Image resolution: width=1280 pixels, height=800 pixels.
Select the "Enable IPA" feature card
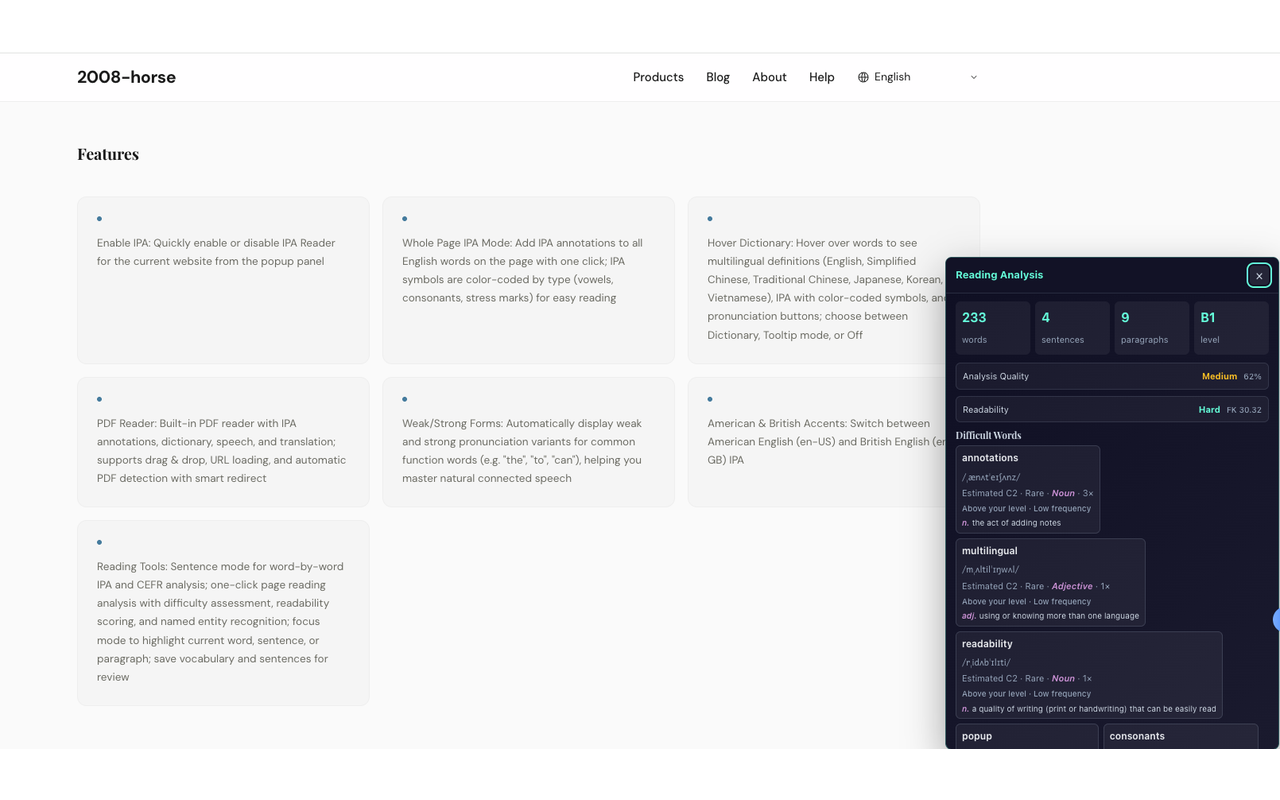point(223,280)
